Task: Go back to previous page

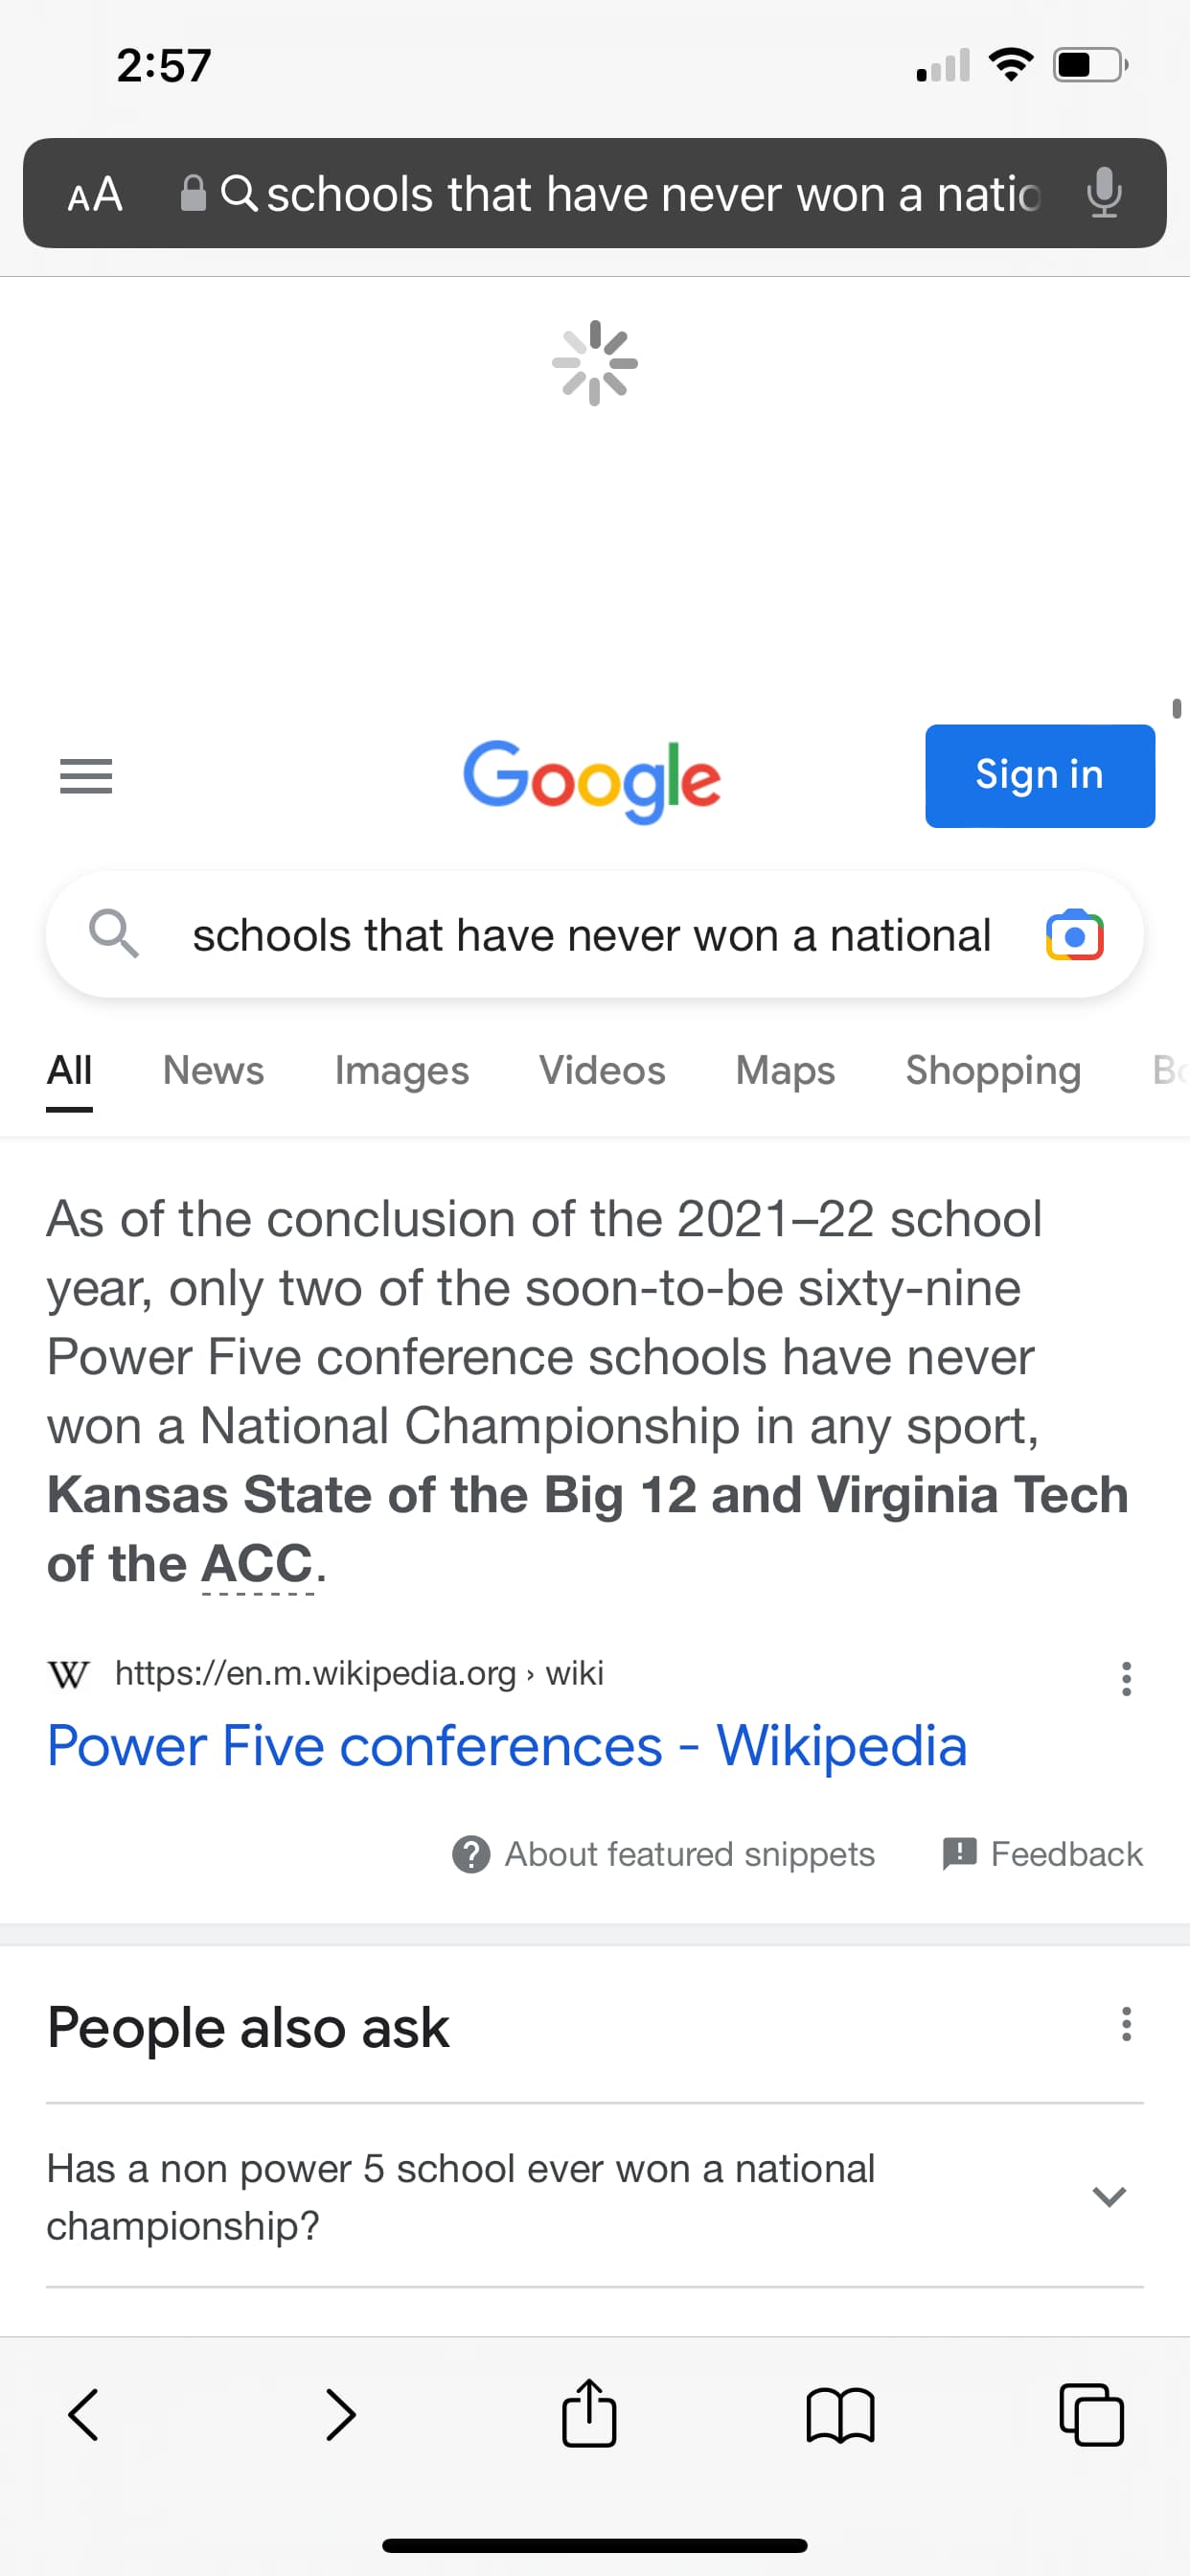Action: pyautogui.click(x=84, y=2415)
